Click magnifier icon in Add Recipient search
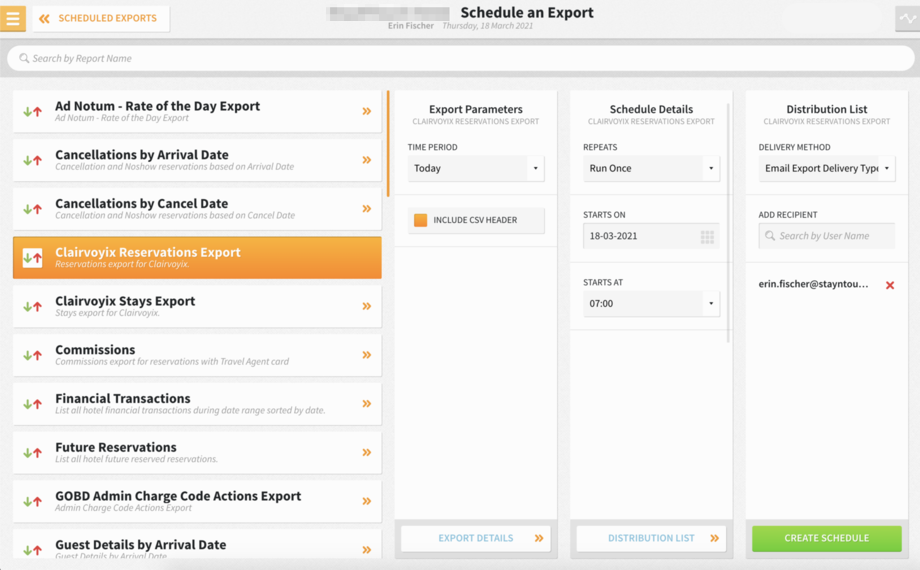This screenshot has height=570, width=920. [x=770, y=236]
